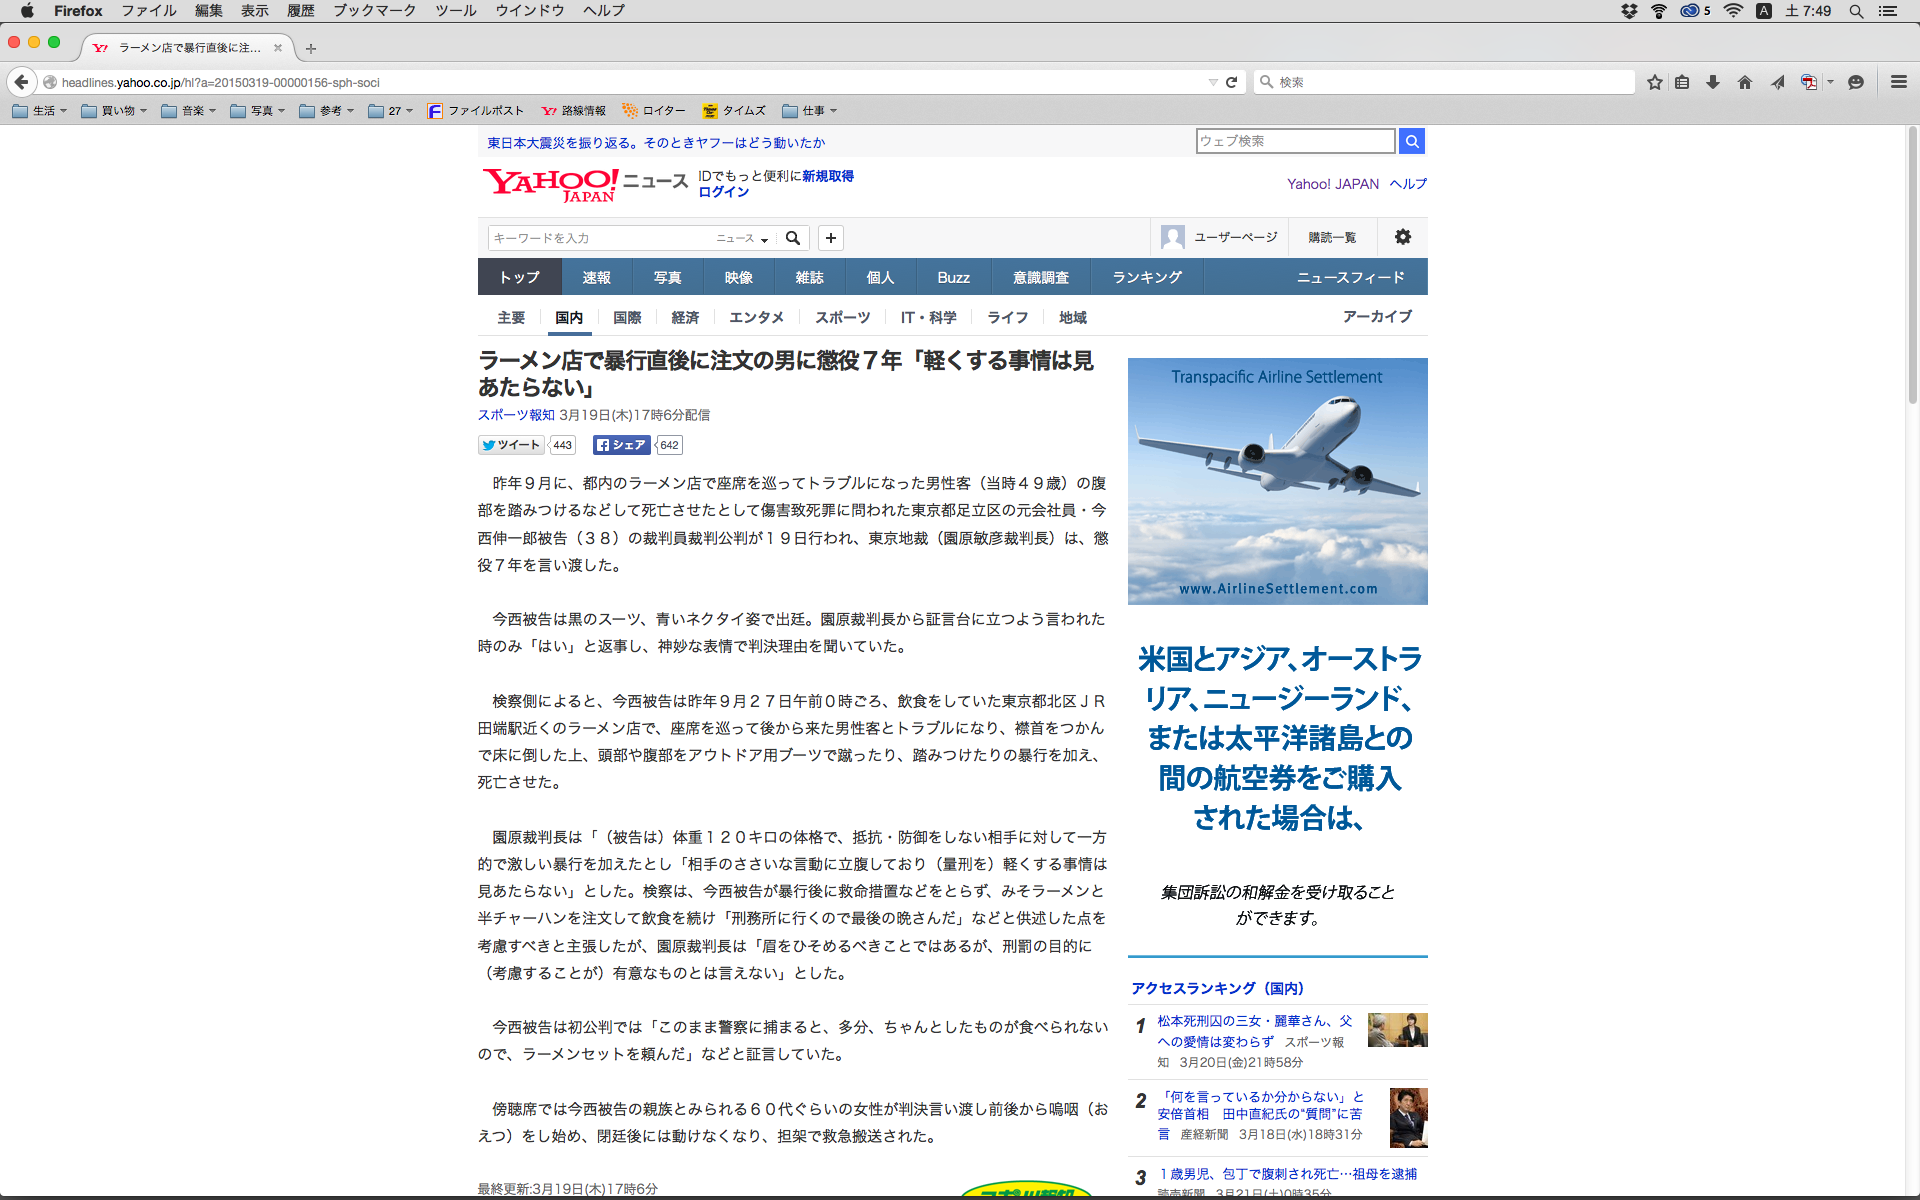Click the Firefox back arrow button
Screen dimensions: 1920x1200
[x=22, y=82]
